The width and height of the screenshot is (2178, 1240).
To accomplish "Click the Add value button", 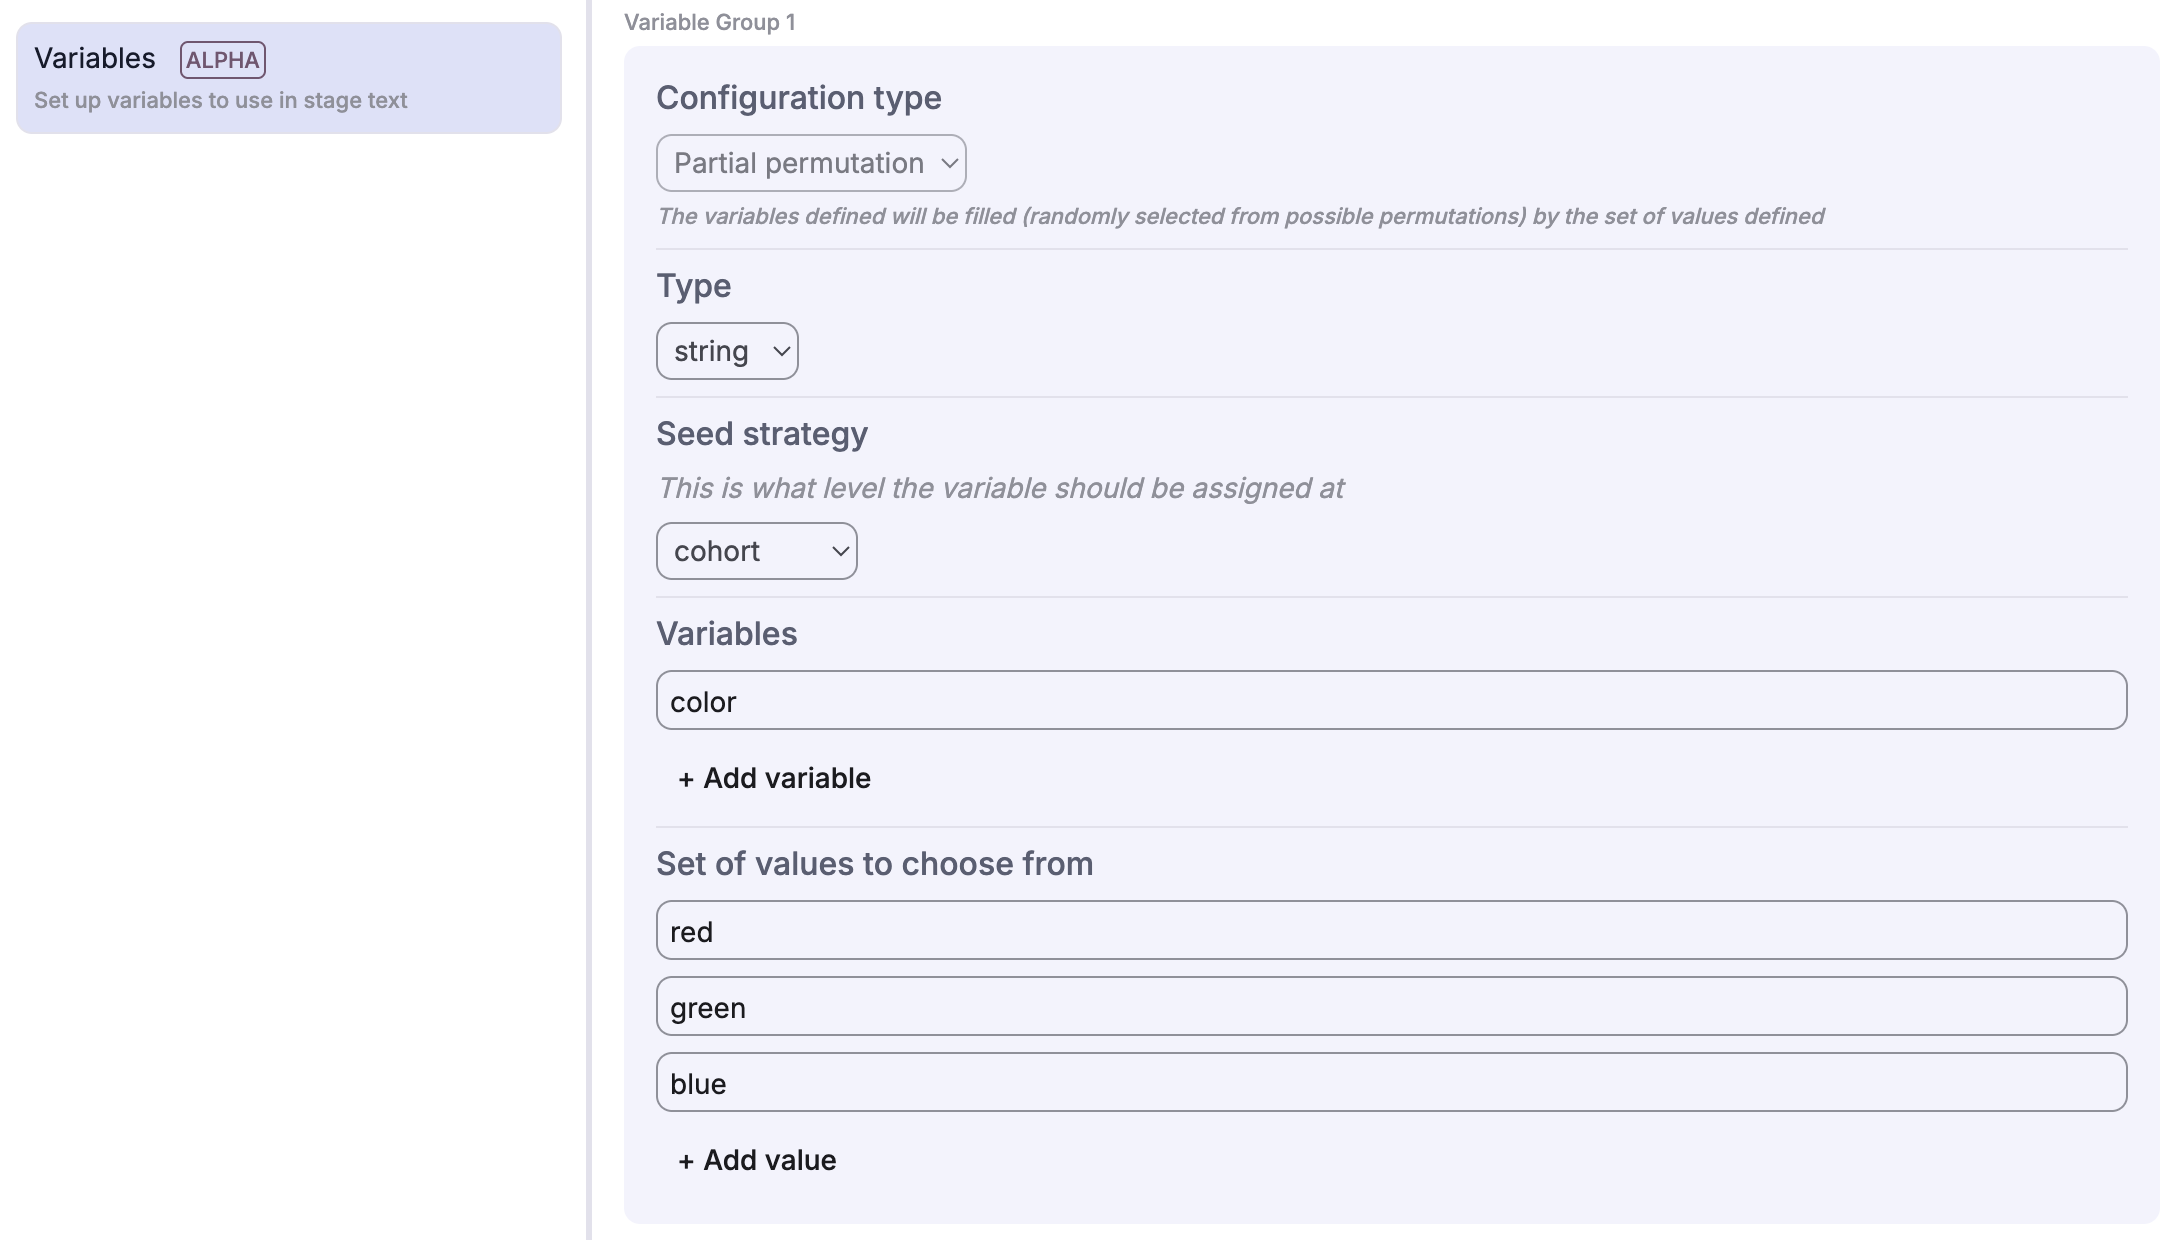I will [756, 1160].
